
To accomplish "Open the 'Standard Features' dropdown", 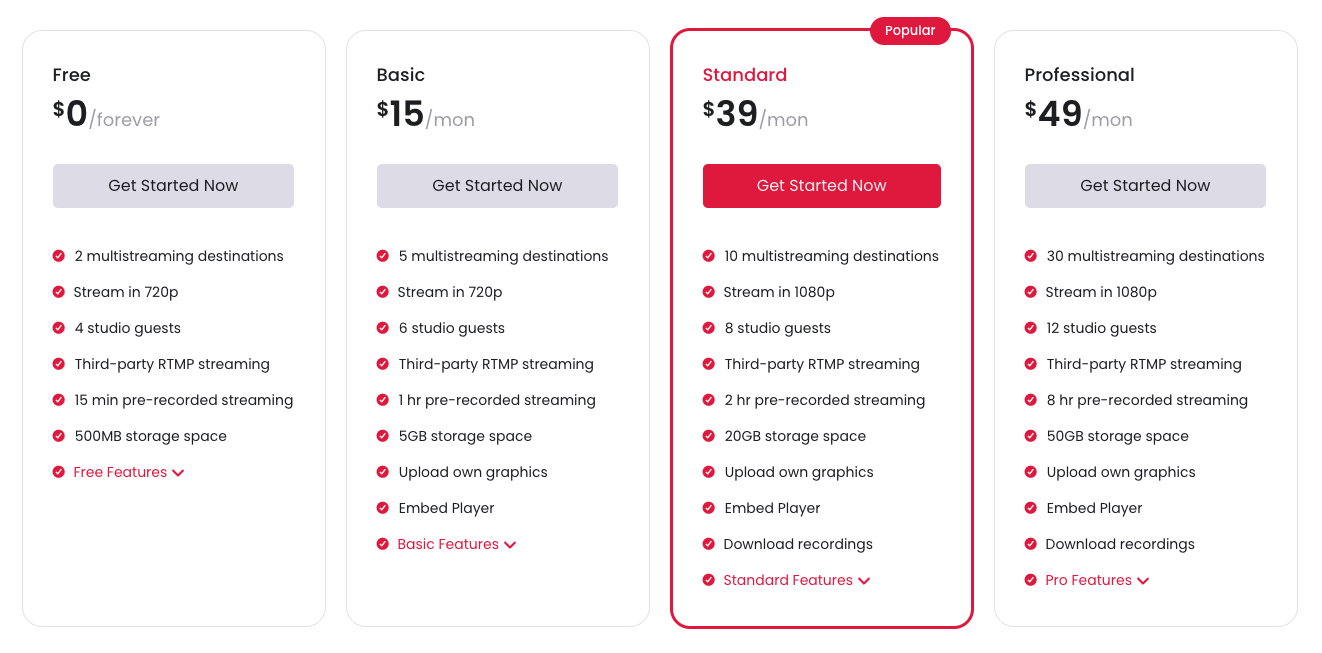I will 787,580.
